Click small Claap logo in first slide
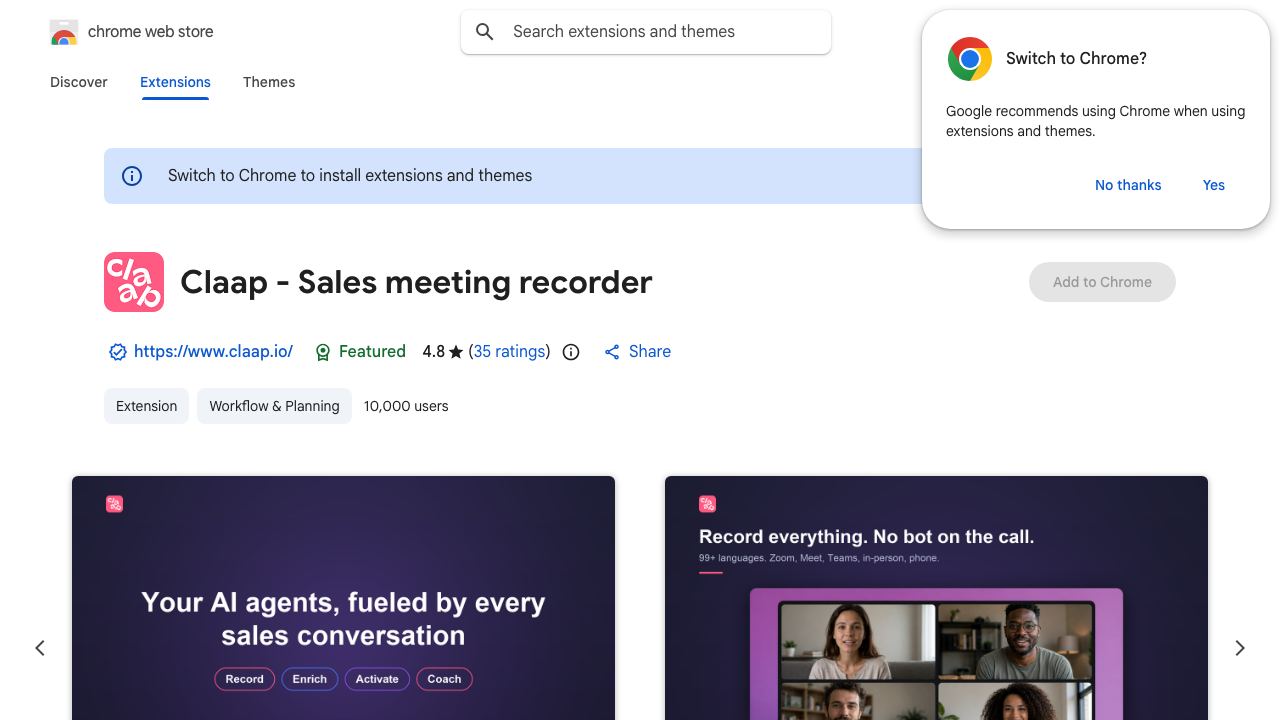This screenshot has width=1280, height=720. [x=114, y=504]
